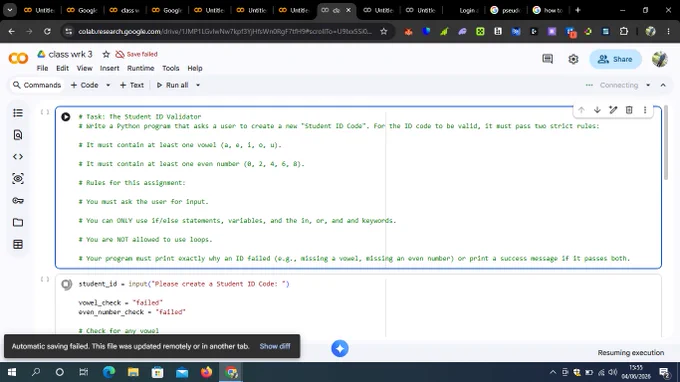Click the notebook vertical scrollbar
Viewport: 680px width, 382px height.
tap(666, 143)
